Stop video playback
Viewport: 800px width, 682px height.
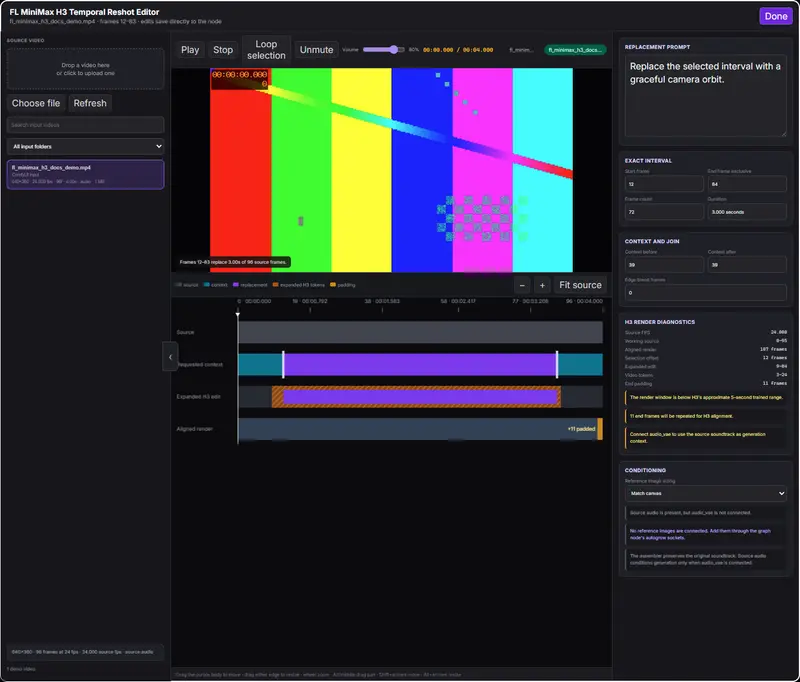pos(223,50)
